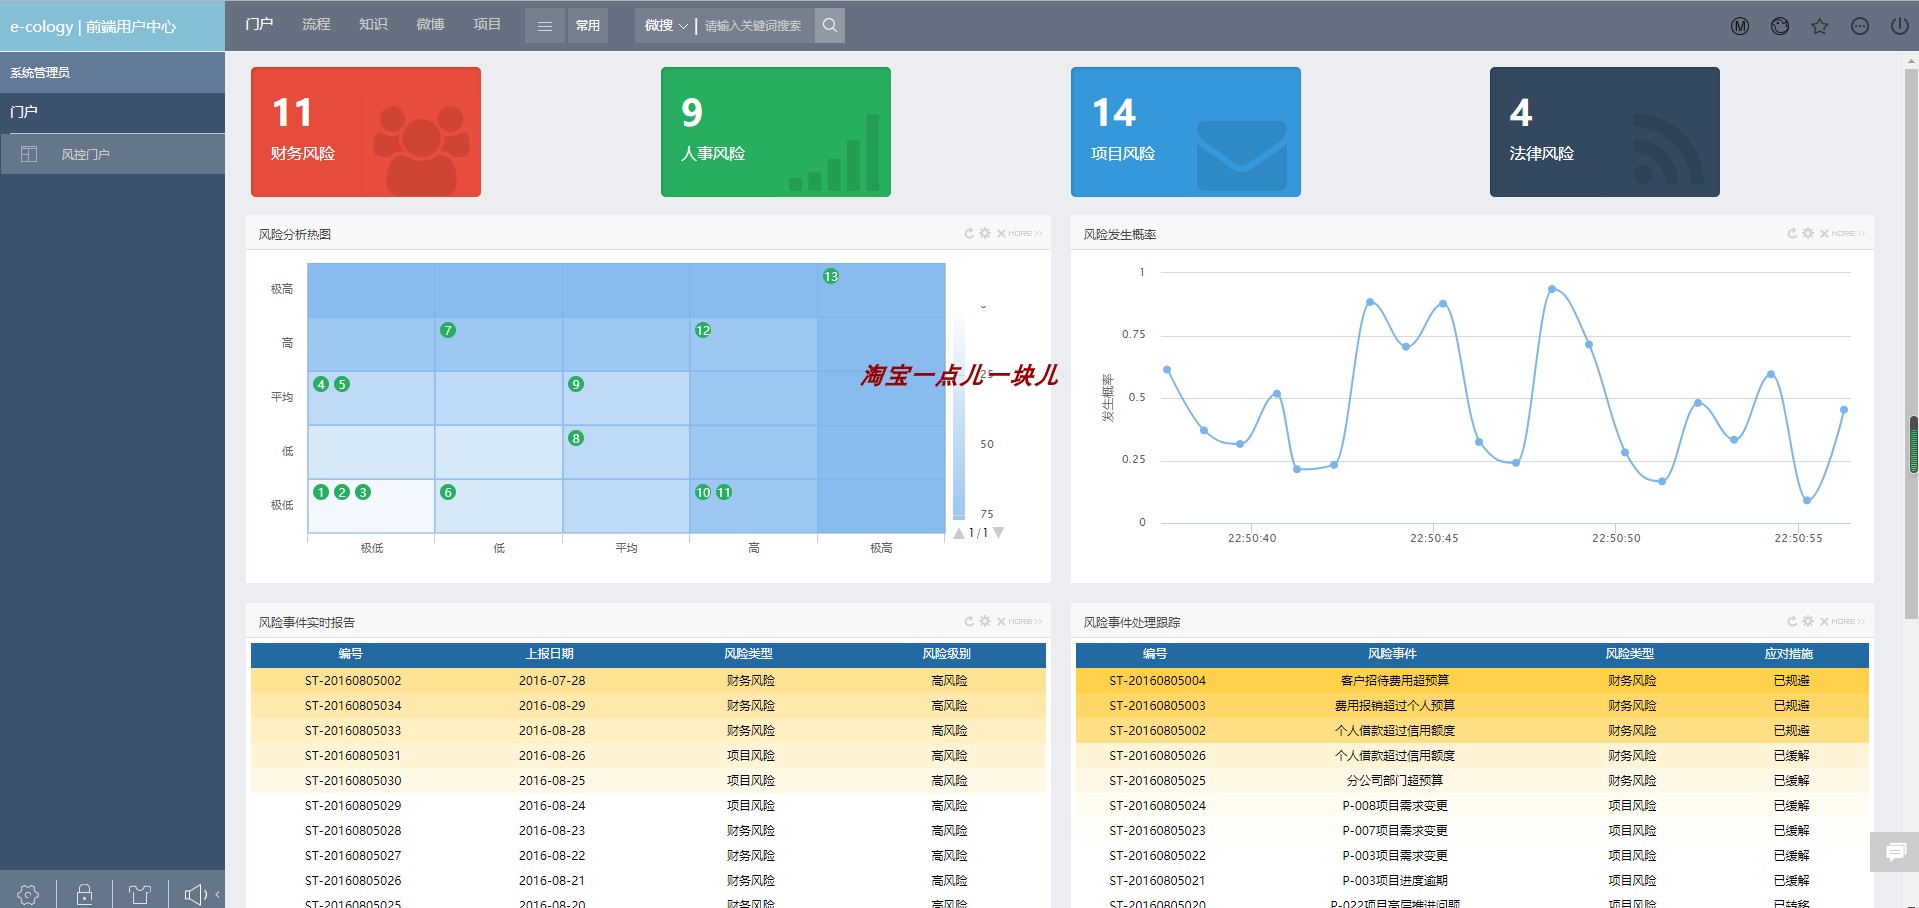Viewport: 1919px width, 908px height.
Task: Refresh the 风险分析热图 panel
Action: tap(969, 233)
